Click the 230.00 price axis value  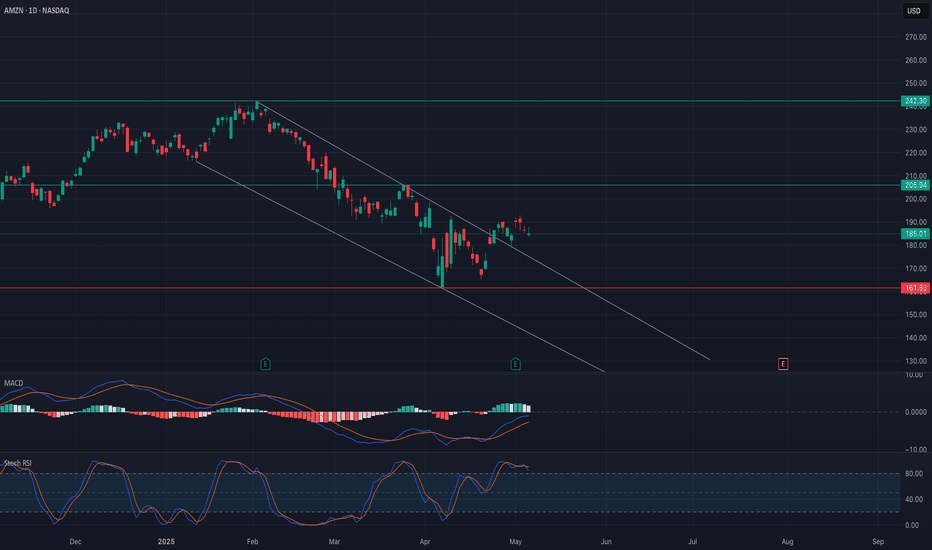click(x=916, y=130)
